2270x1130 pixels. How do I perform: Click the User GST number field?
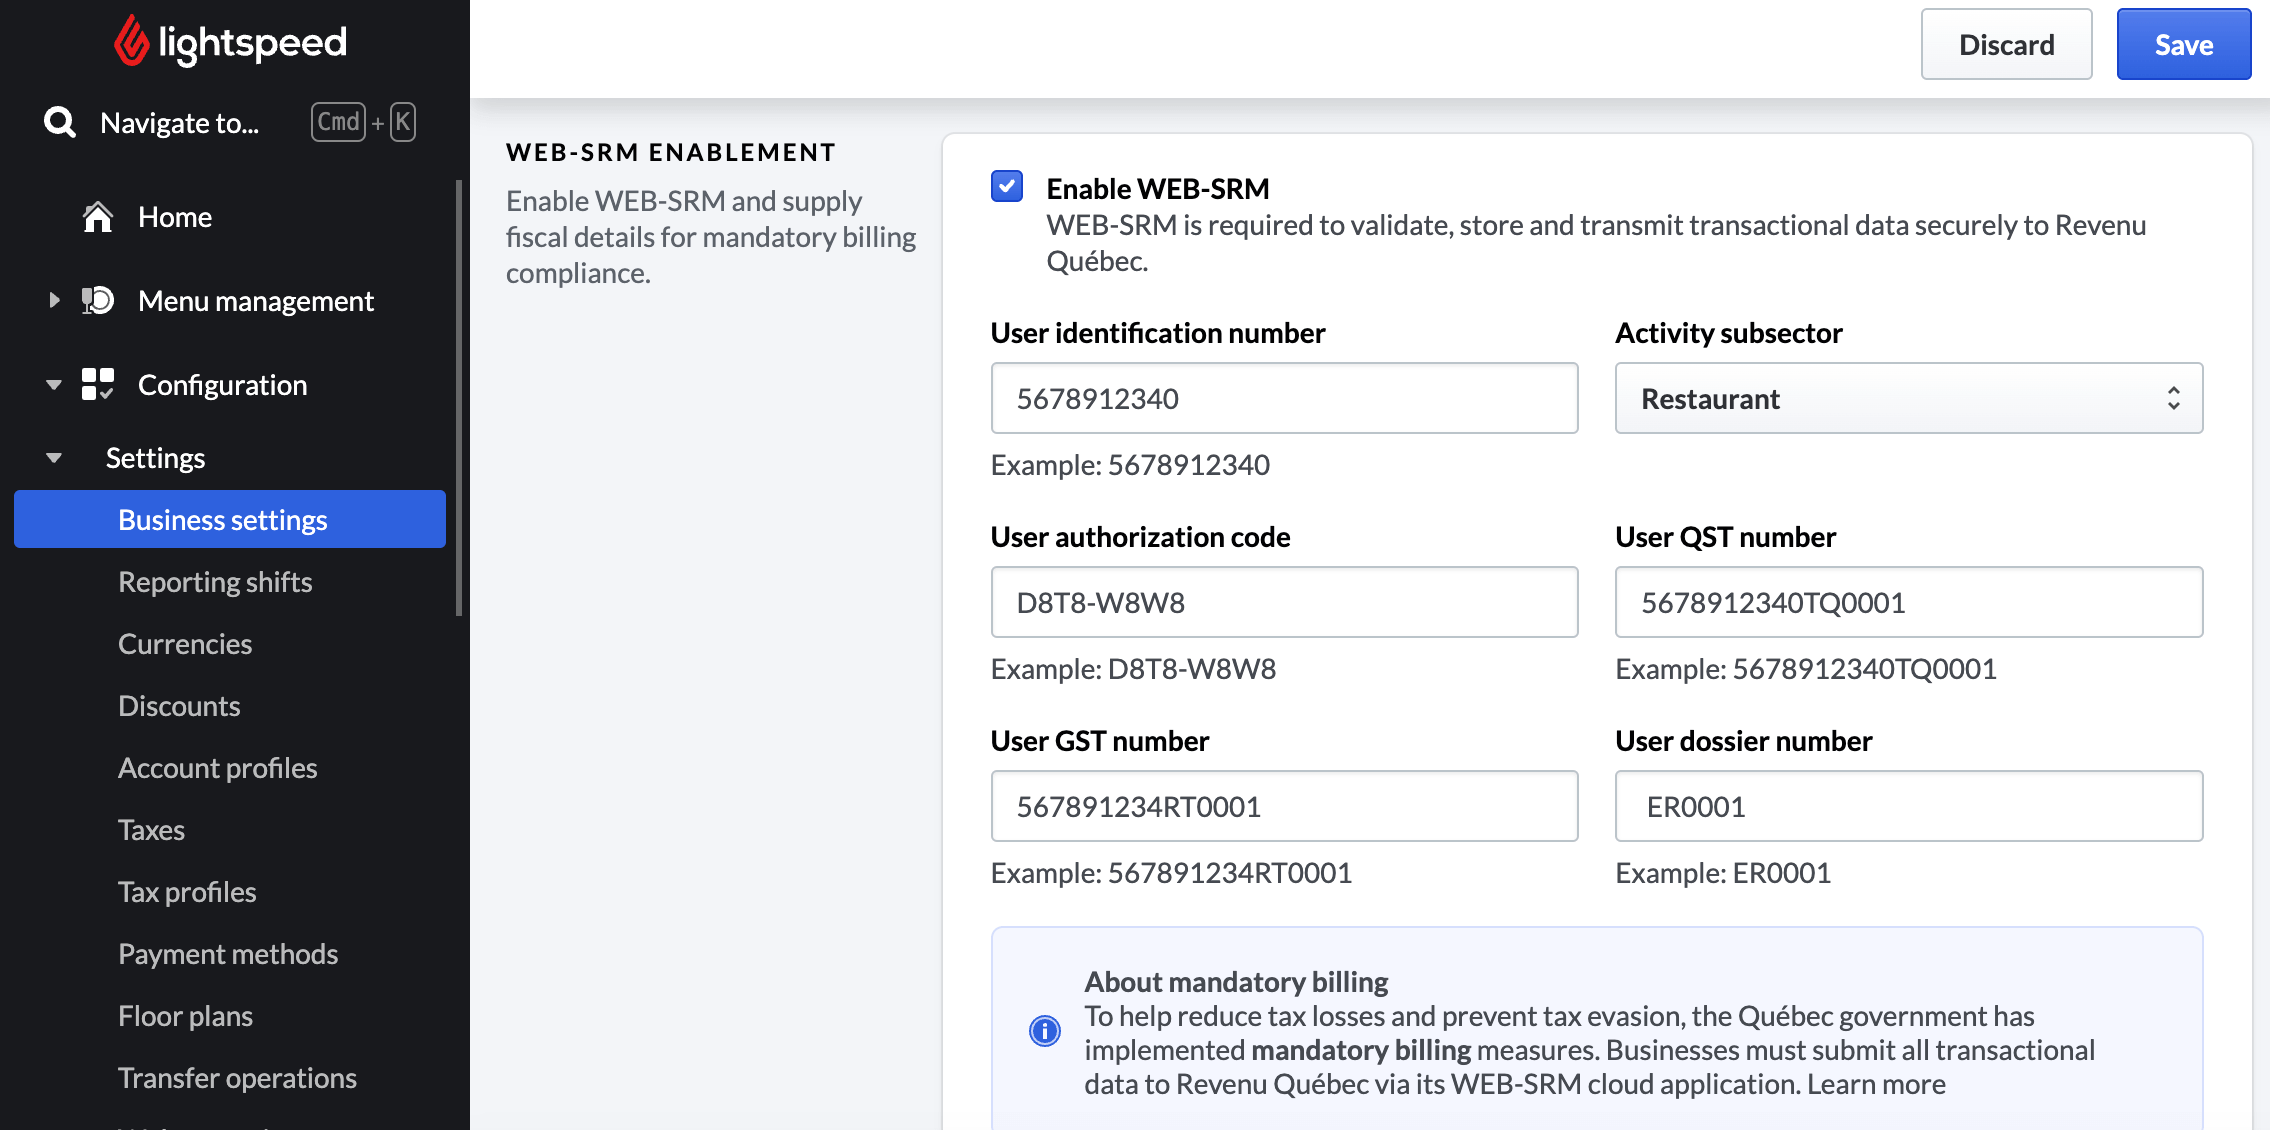coord(1284,806)
